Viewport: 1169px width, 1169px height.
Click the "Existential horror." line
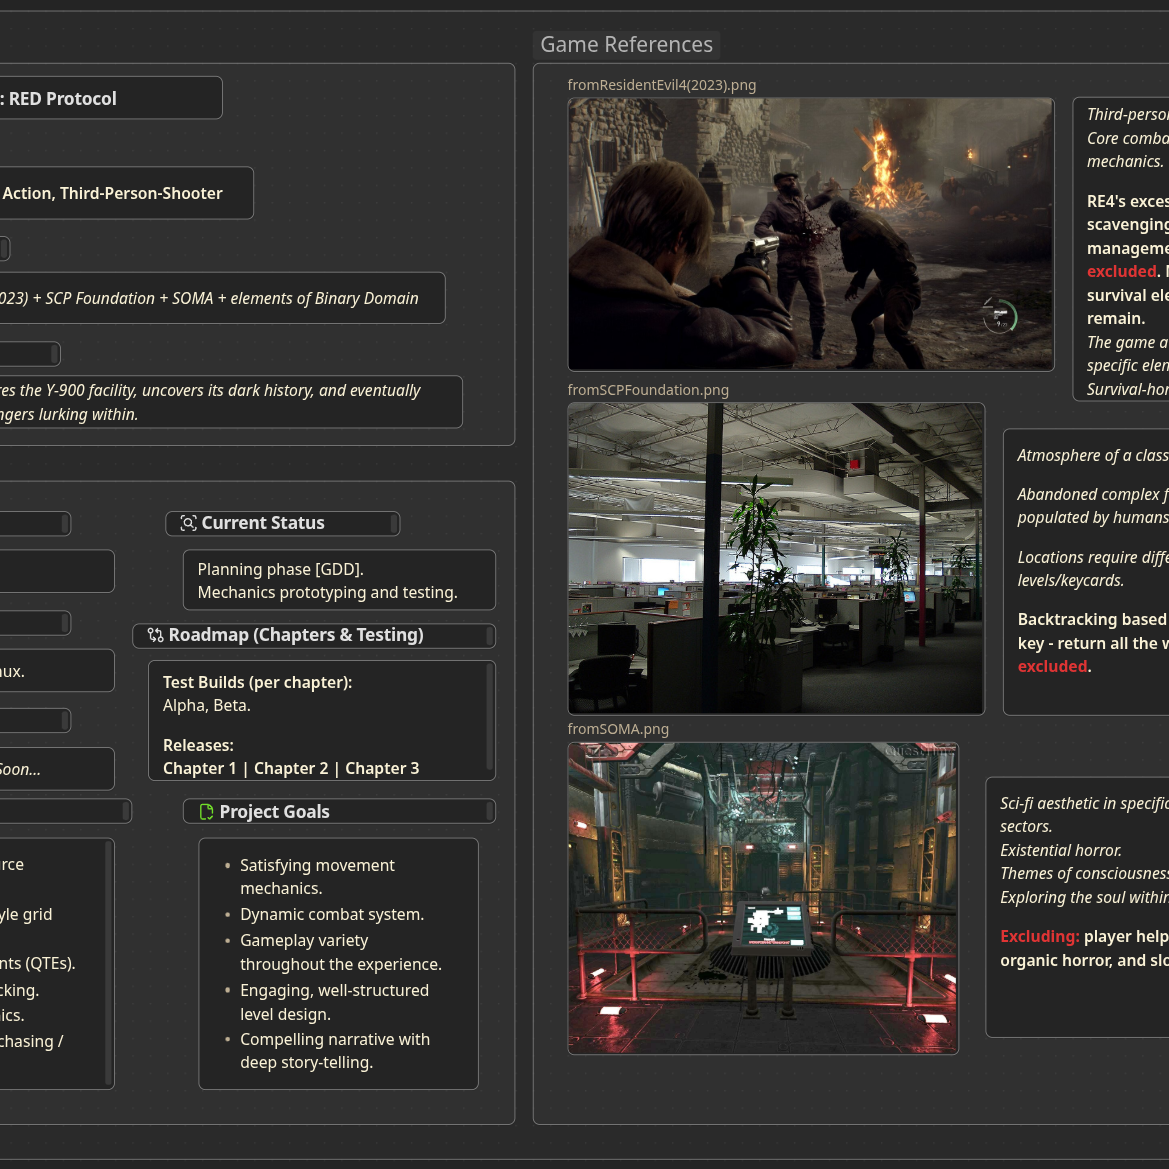coord(1061,851)
